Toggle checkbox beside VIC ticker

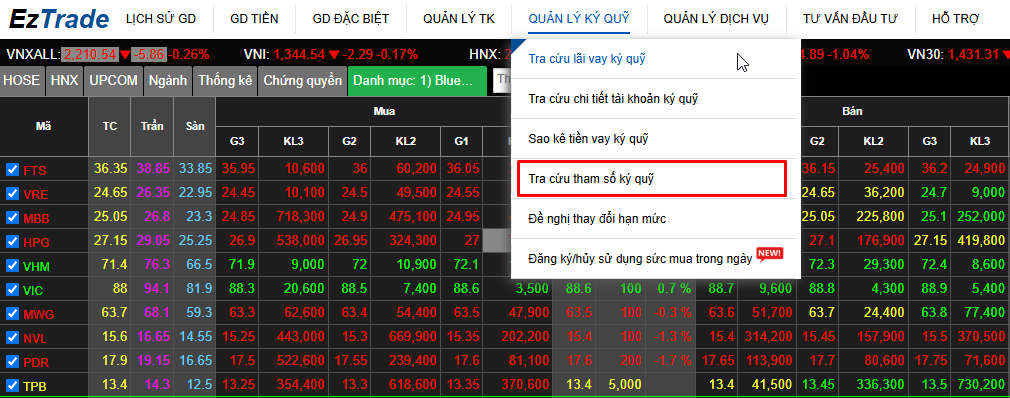pyautogui.click(x=12, y=289)
